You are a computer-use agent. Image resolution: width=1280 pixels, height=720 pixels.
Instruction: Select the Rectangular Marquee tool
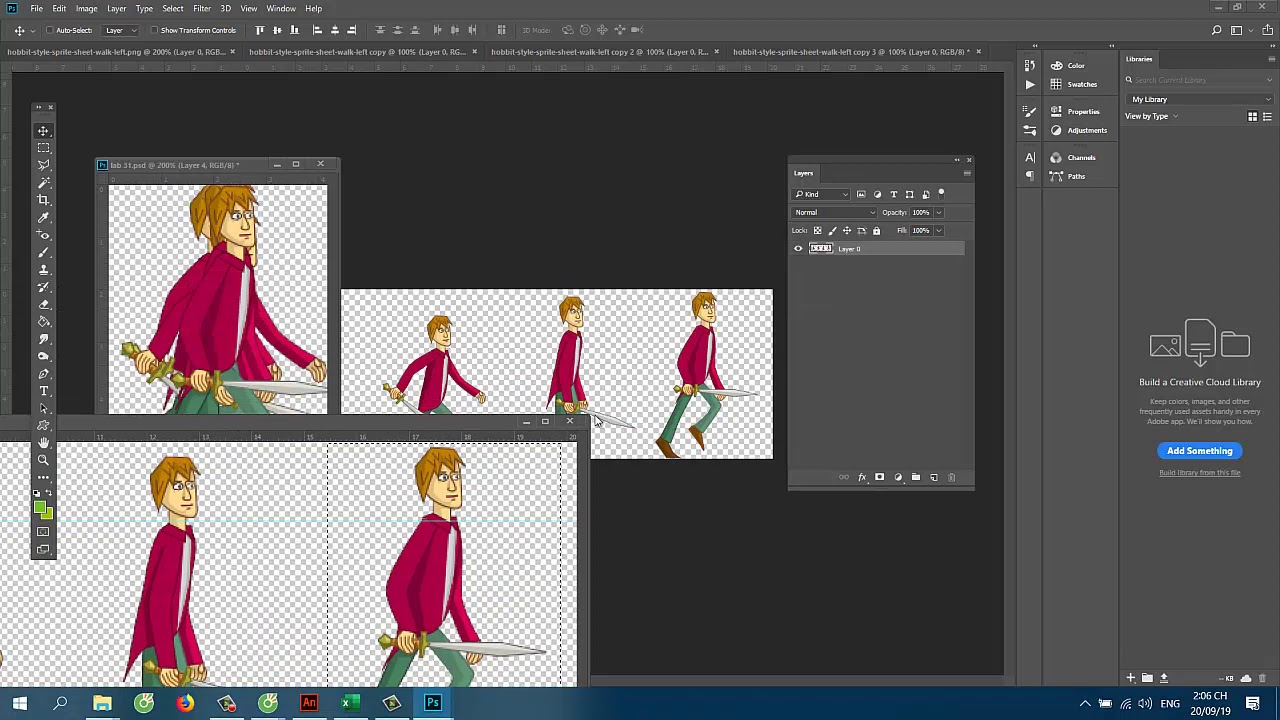click(43, 148)
